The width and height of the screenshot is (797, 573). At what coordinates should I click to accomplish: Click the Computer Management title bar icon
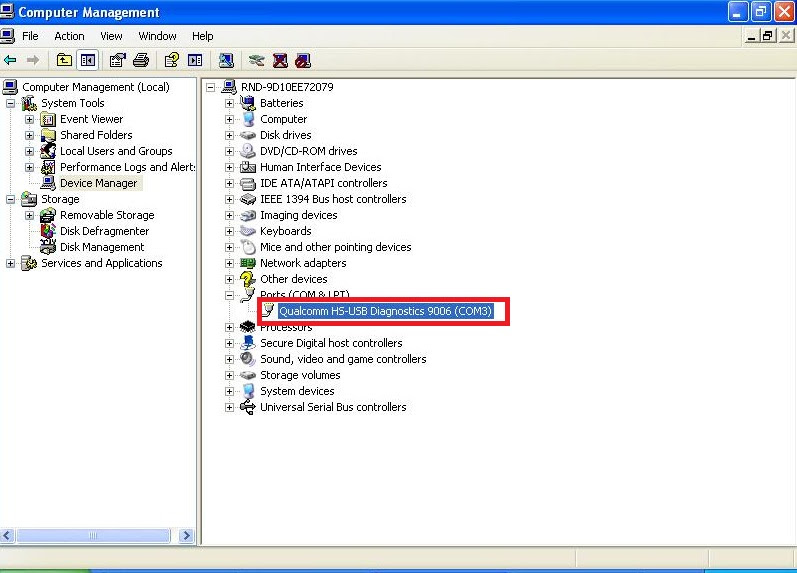7,11
